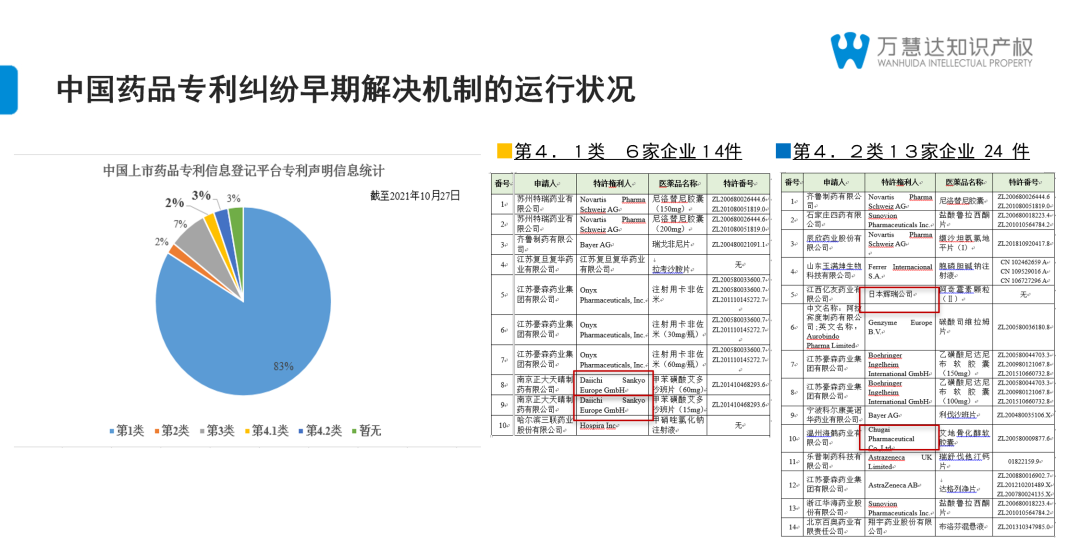Click 申请人 header in the 4.1 table

point(547,184)
